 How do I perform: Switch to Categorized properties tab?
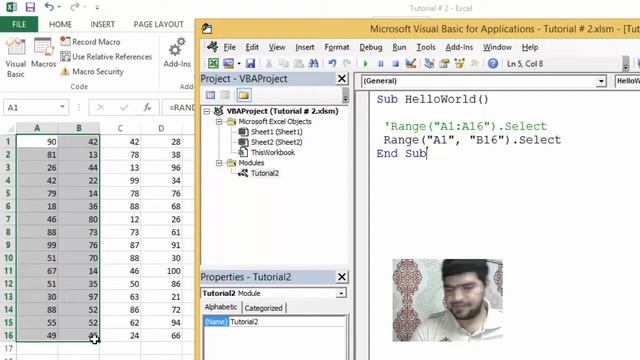[263, 308]
